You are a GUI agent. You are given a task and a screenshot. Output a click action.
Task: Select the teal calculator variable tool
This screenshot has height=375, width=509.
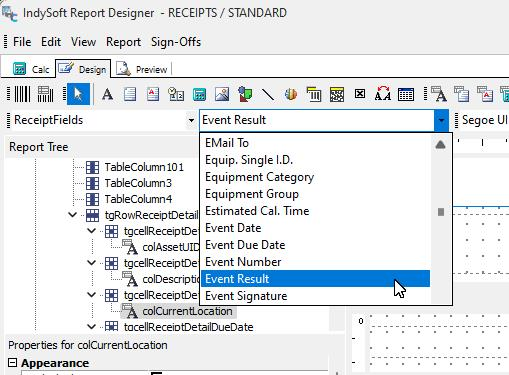click(x=199, y=94)
